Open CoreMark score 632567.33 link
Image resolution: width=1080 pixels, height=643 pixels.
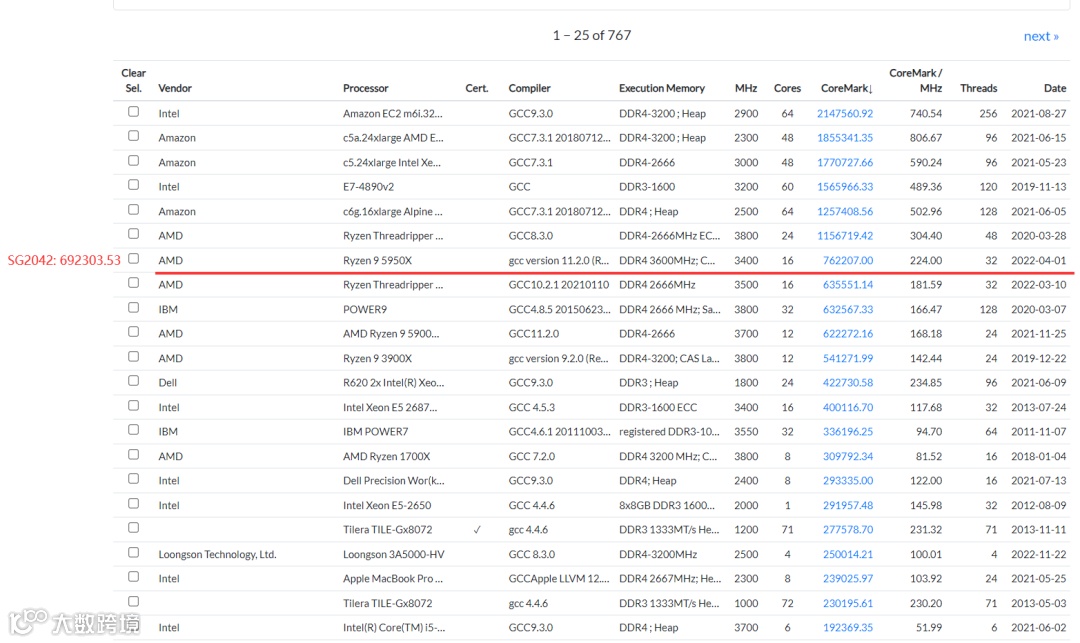(848, 309)
